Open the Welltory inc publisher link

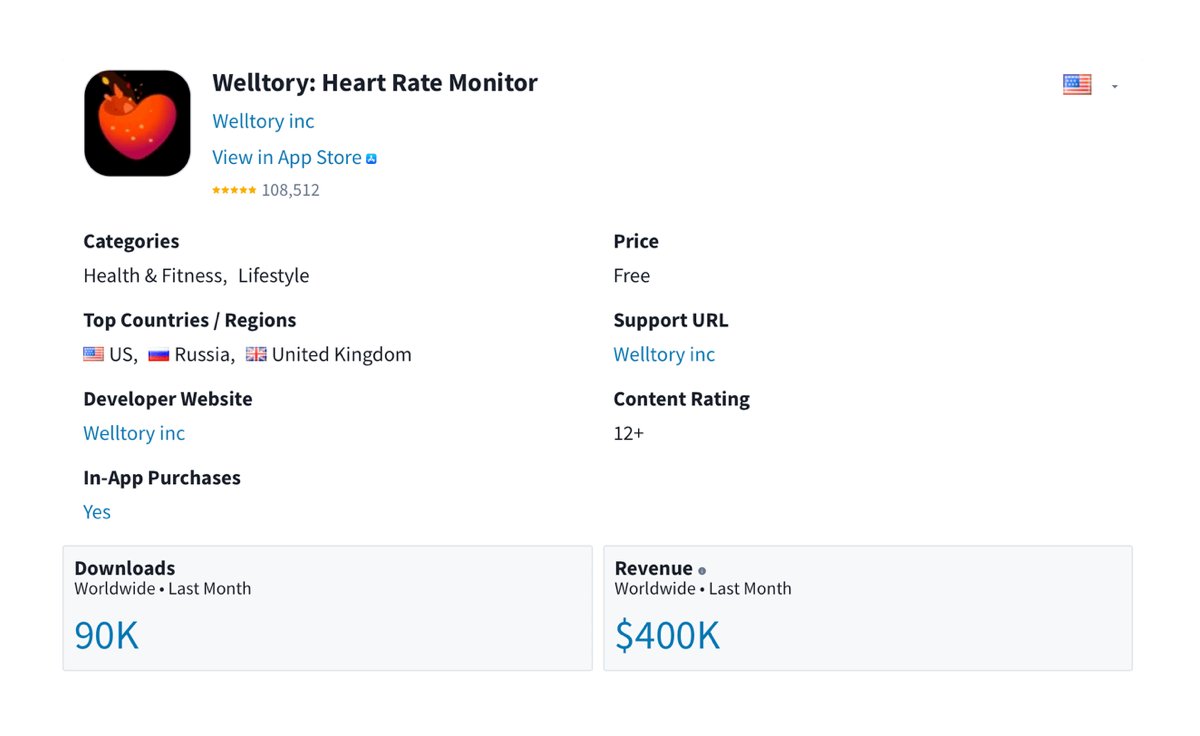pyautogui.click(x=263, y=121)
